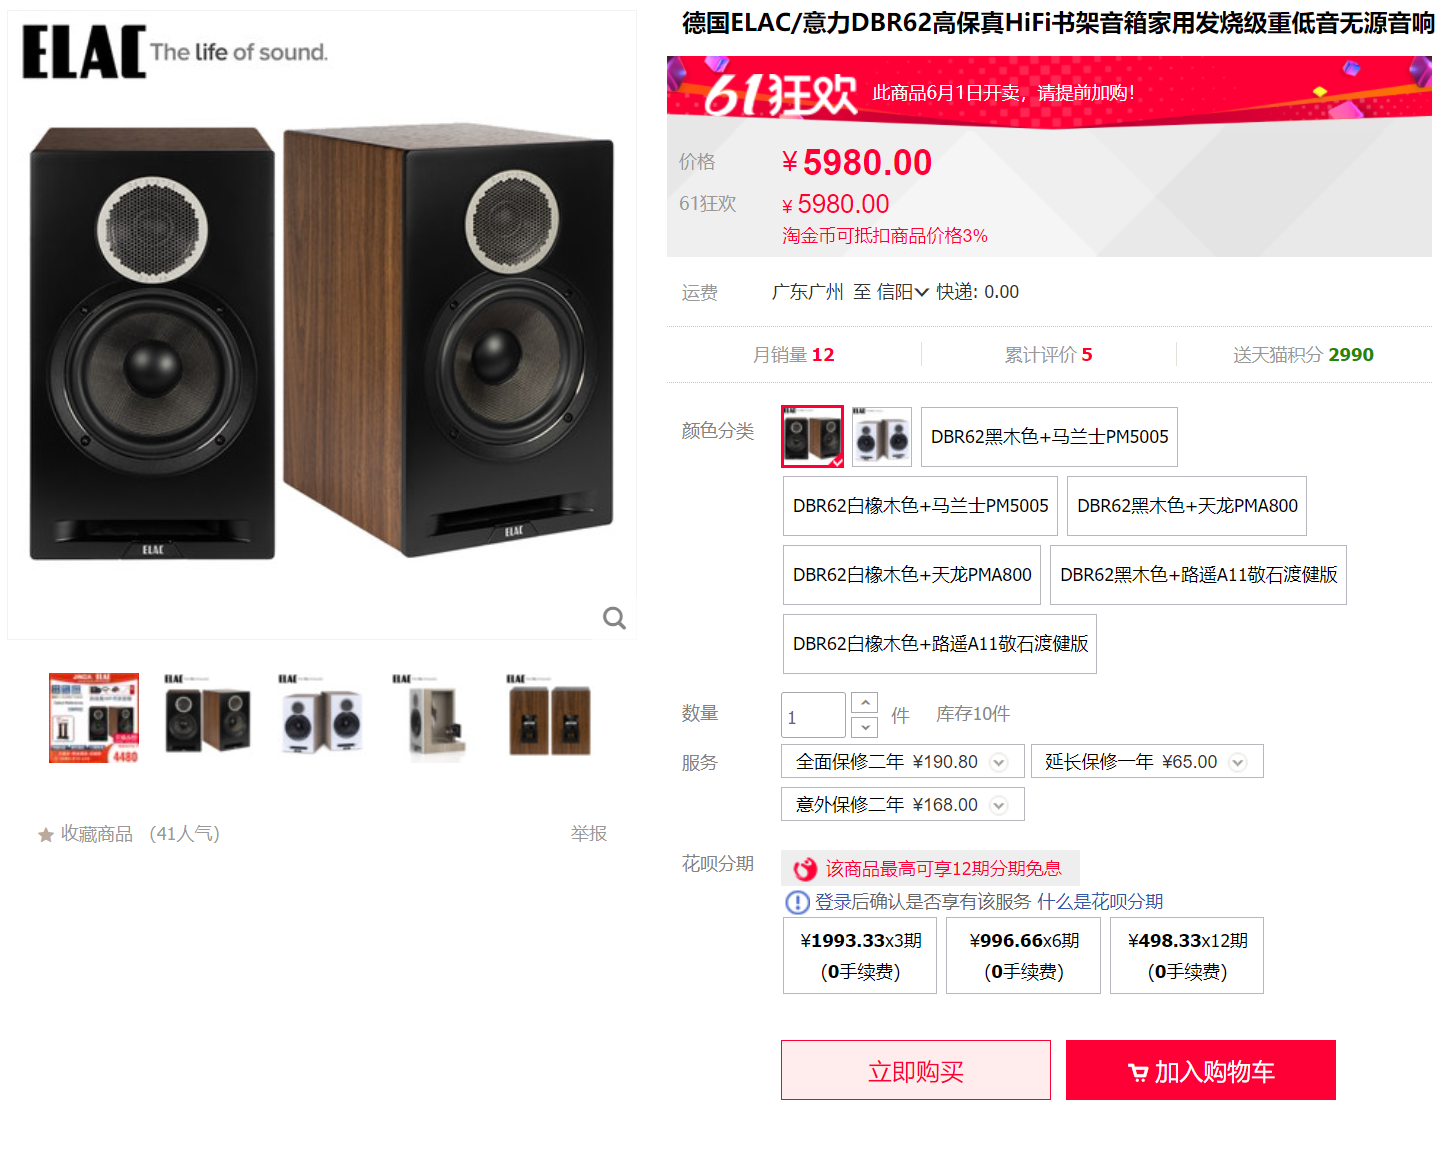Expand the 全面保修二年 service dropdown

click(998, 762)
